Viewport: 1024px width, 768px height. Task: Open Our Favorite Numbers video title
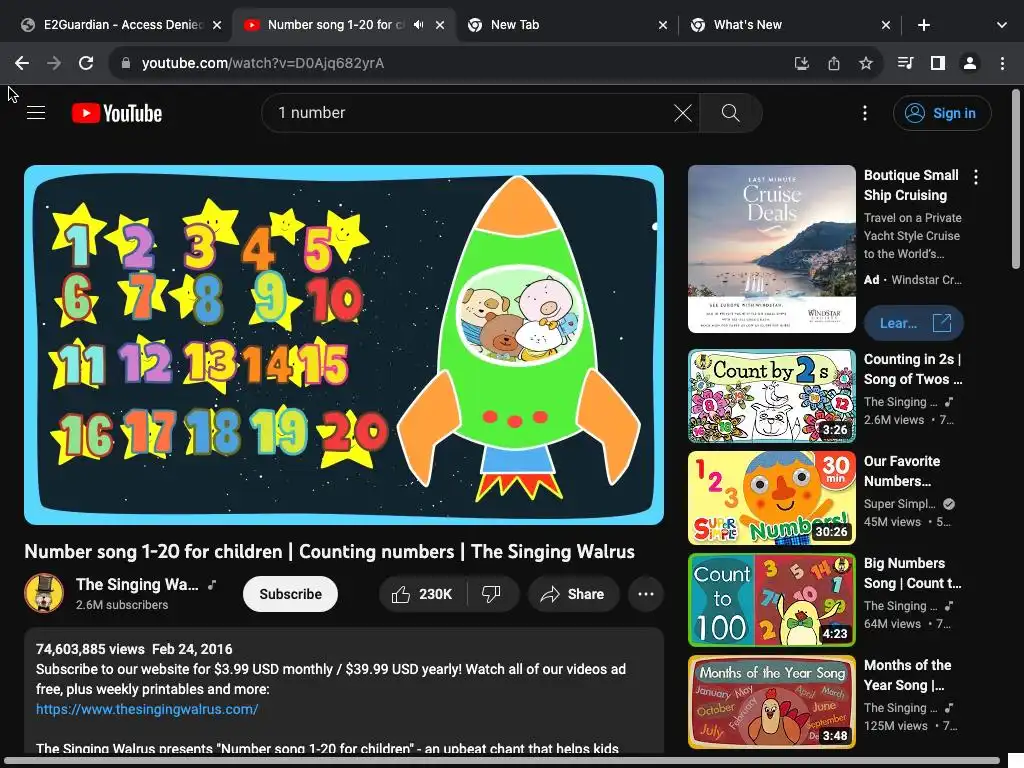click(902, 471)
